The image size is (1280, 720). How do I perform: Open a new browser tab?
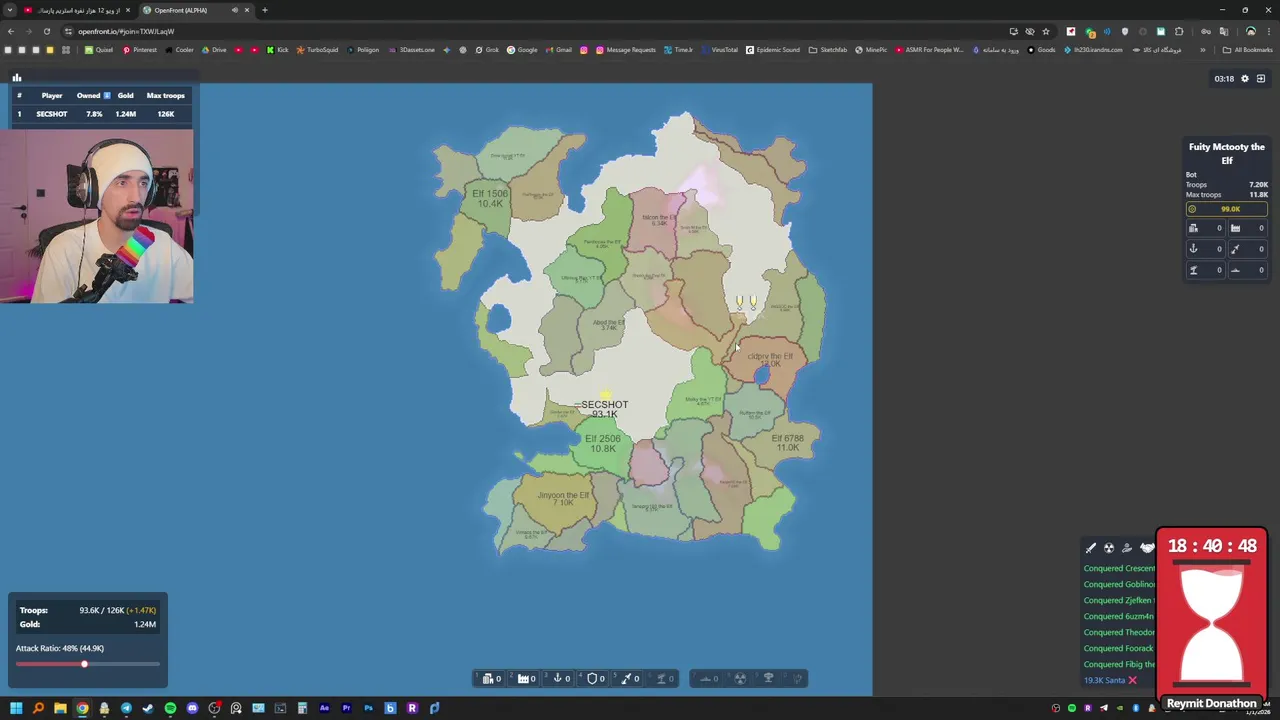click(x=264, y=10)
